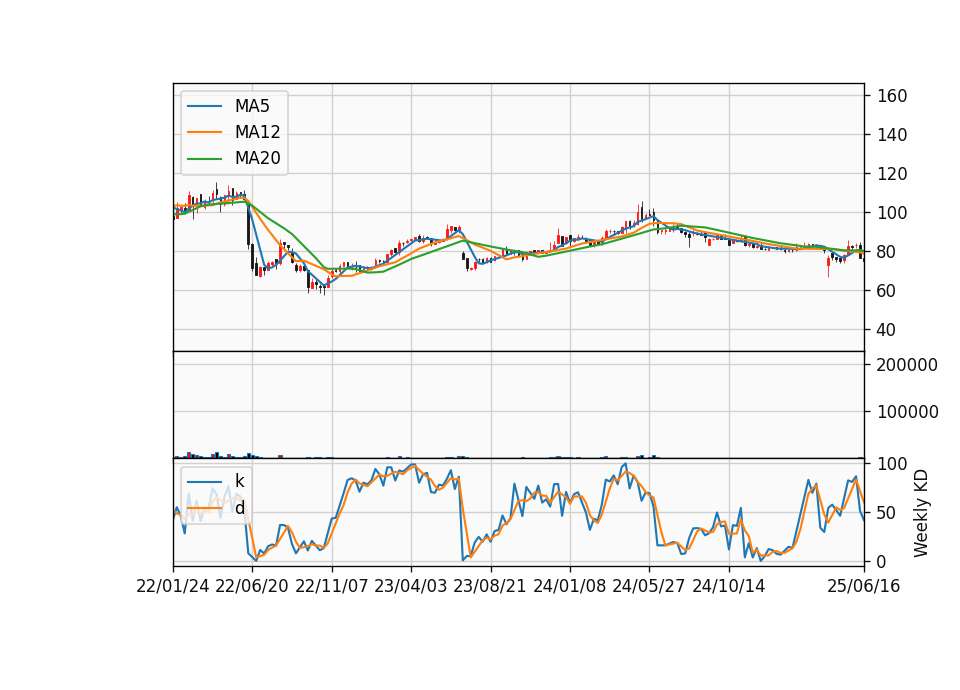960x690 pixels.
Task: Click the d legend label in KD panel
Action: click(239, 508)
